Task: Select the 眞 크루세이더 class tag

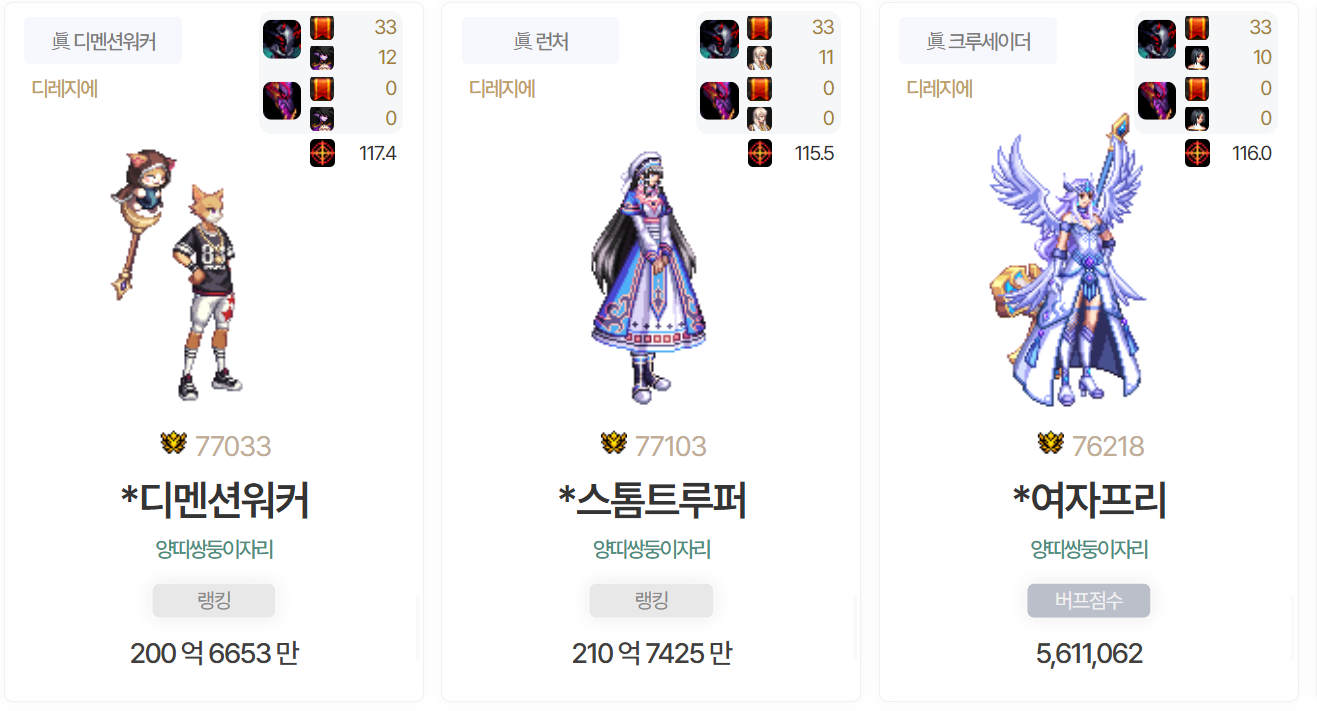Action: click(x=978, y=41)
